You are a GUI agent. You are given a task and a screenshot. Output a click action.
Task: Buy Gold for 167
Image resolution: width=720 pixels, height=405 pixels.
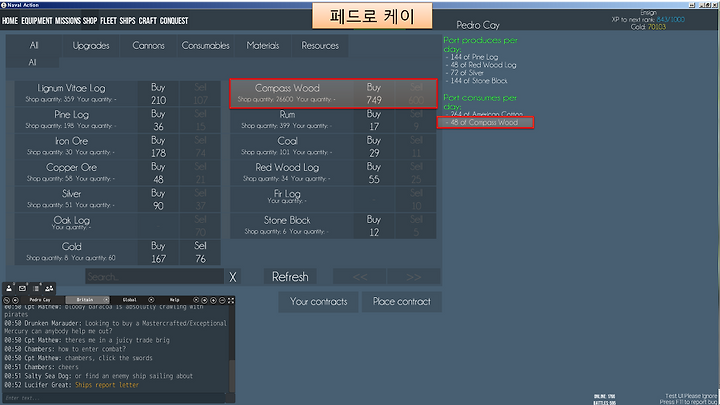[x=158, y=252]
